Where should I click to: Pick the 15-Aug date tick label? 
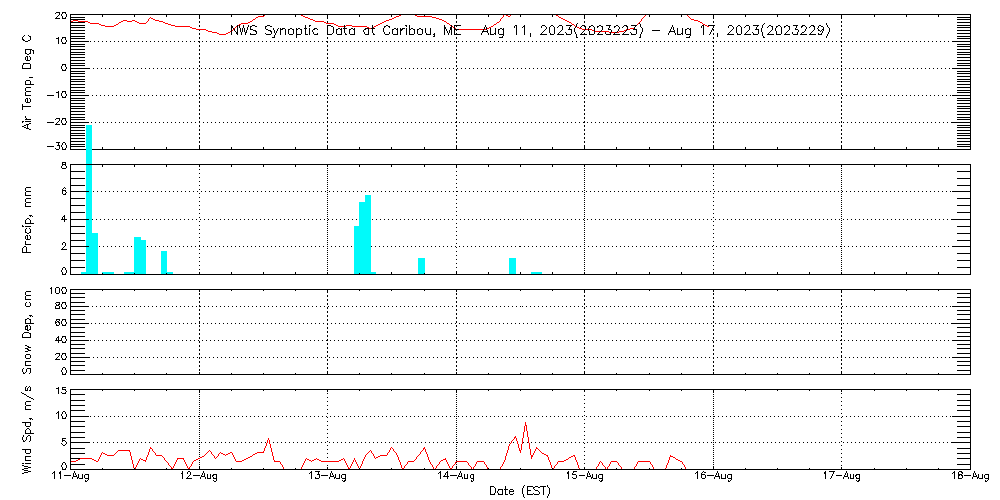pyautogui.click(x=584, y=477)
